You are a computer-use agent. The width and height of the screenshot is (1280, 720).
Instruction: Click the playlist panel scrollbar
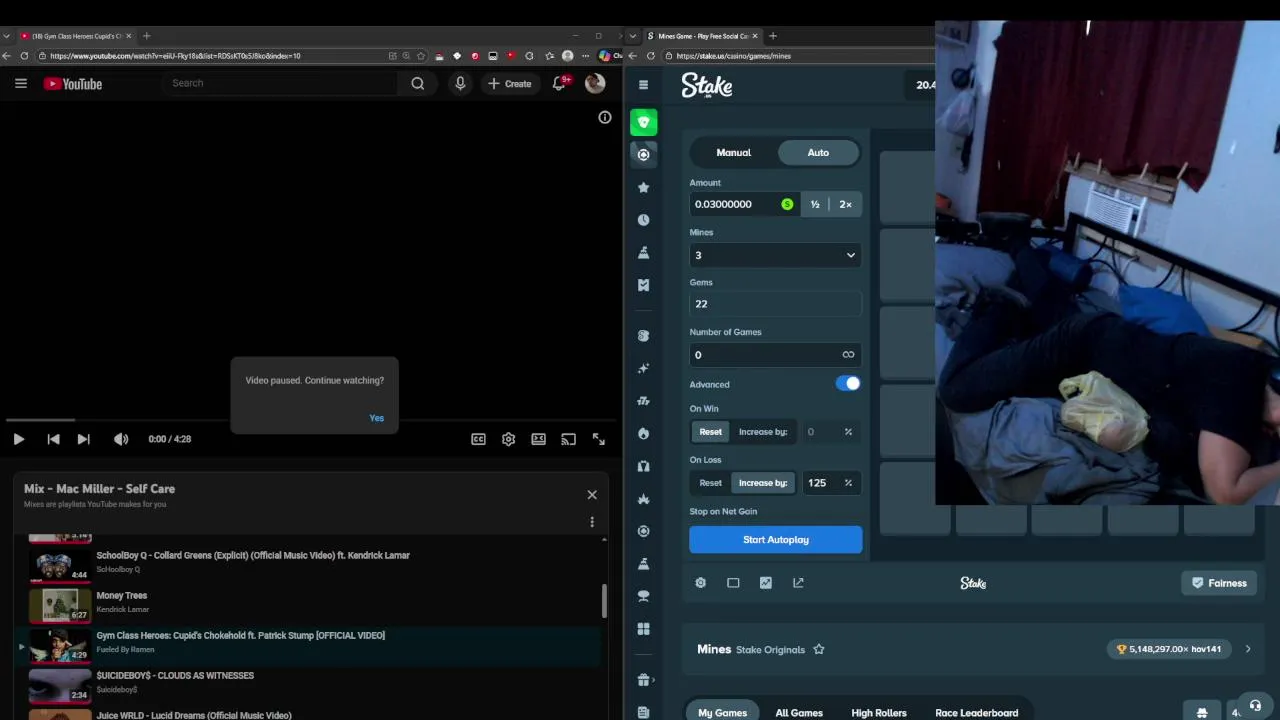pyautogui.click(x=604, y=601)
